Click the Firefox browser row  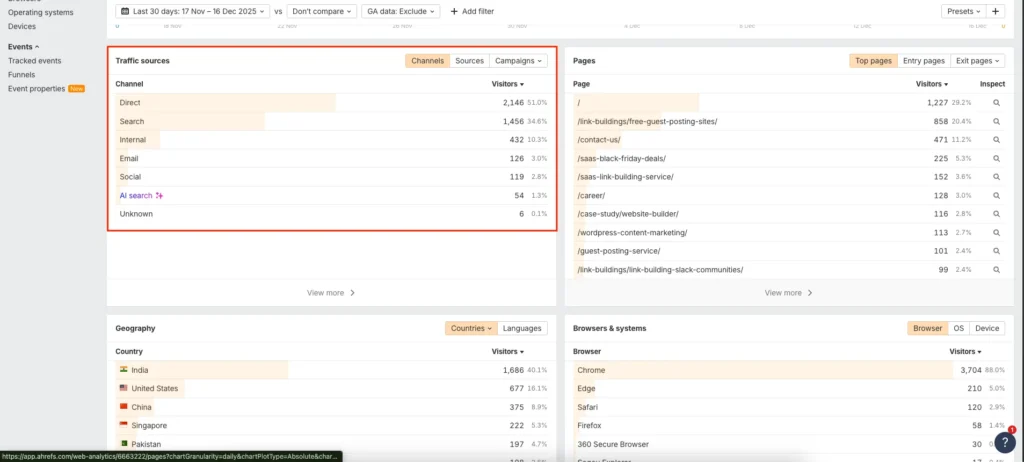tap(789, 425)
